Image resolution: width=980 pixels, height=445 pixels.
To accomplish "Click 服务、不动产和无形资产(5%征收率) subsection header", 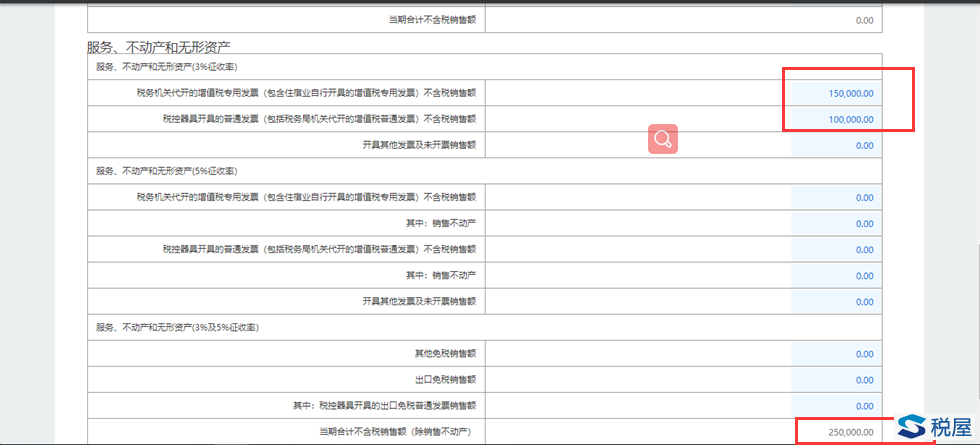I will pyautogui.click(x=166, y=171).
